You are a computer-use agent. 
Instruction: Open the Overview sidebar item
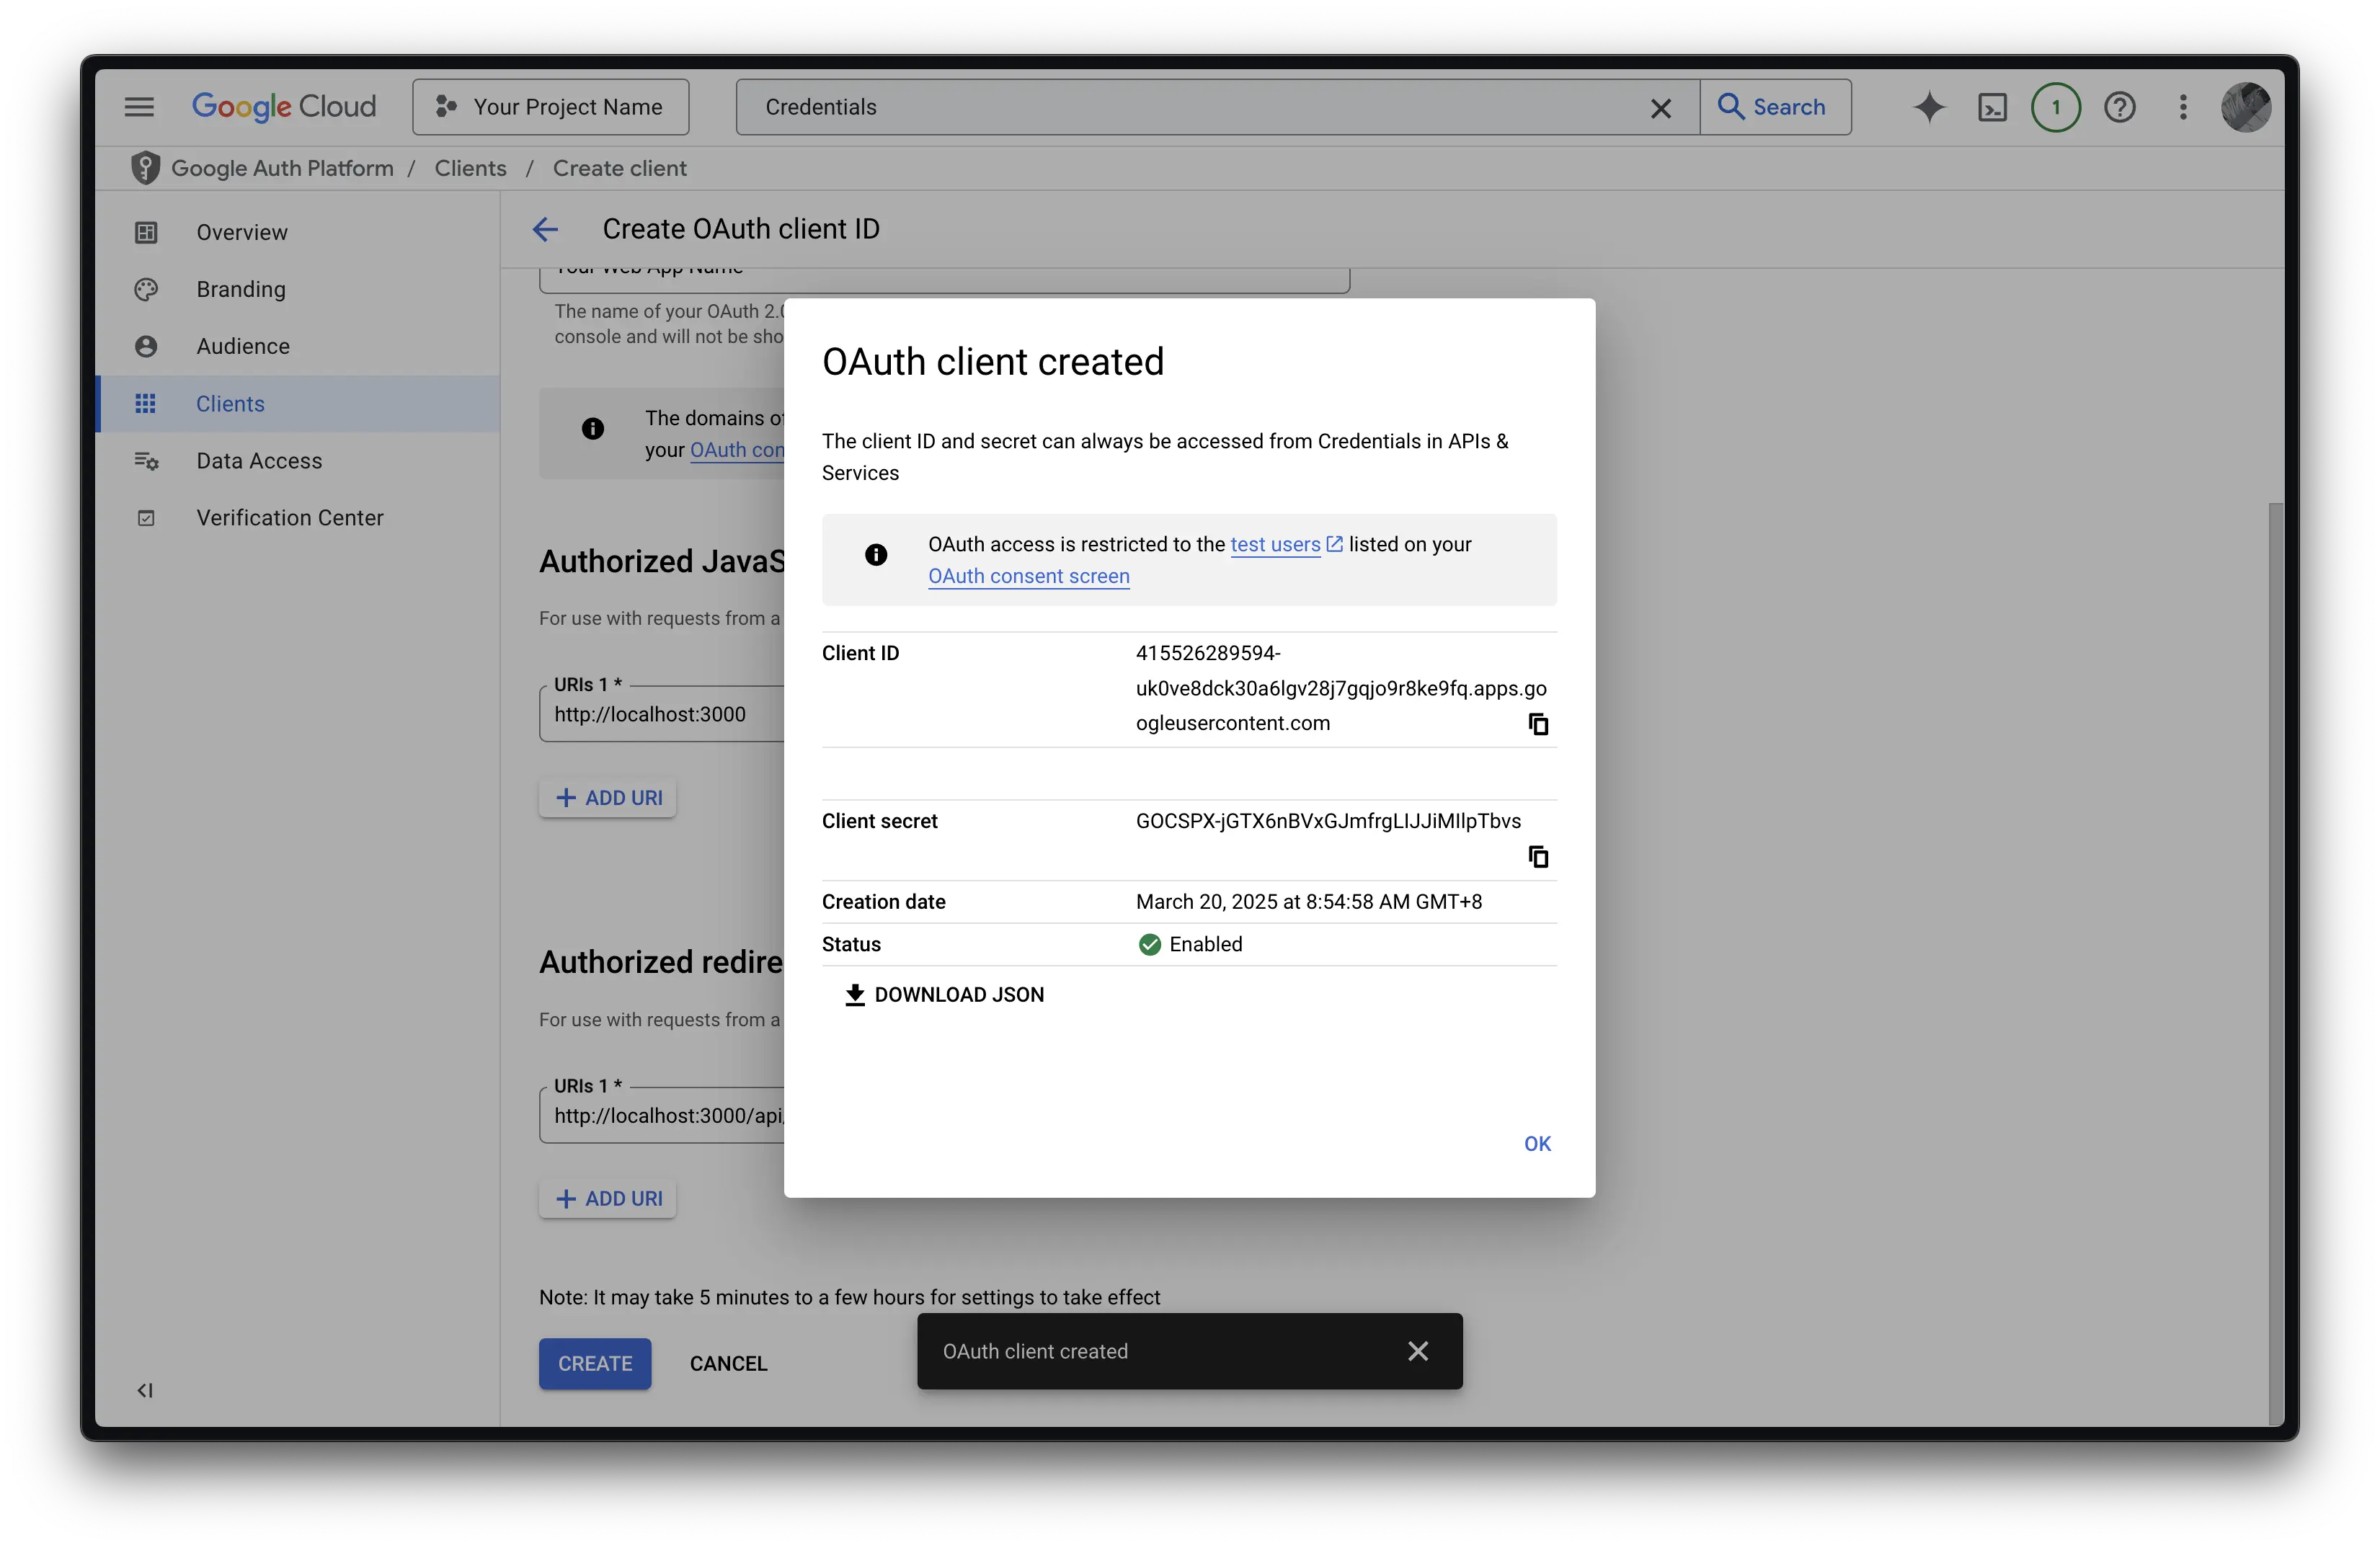[x=298, y=232]
